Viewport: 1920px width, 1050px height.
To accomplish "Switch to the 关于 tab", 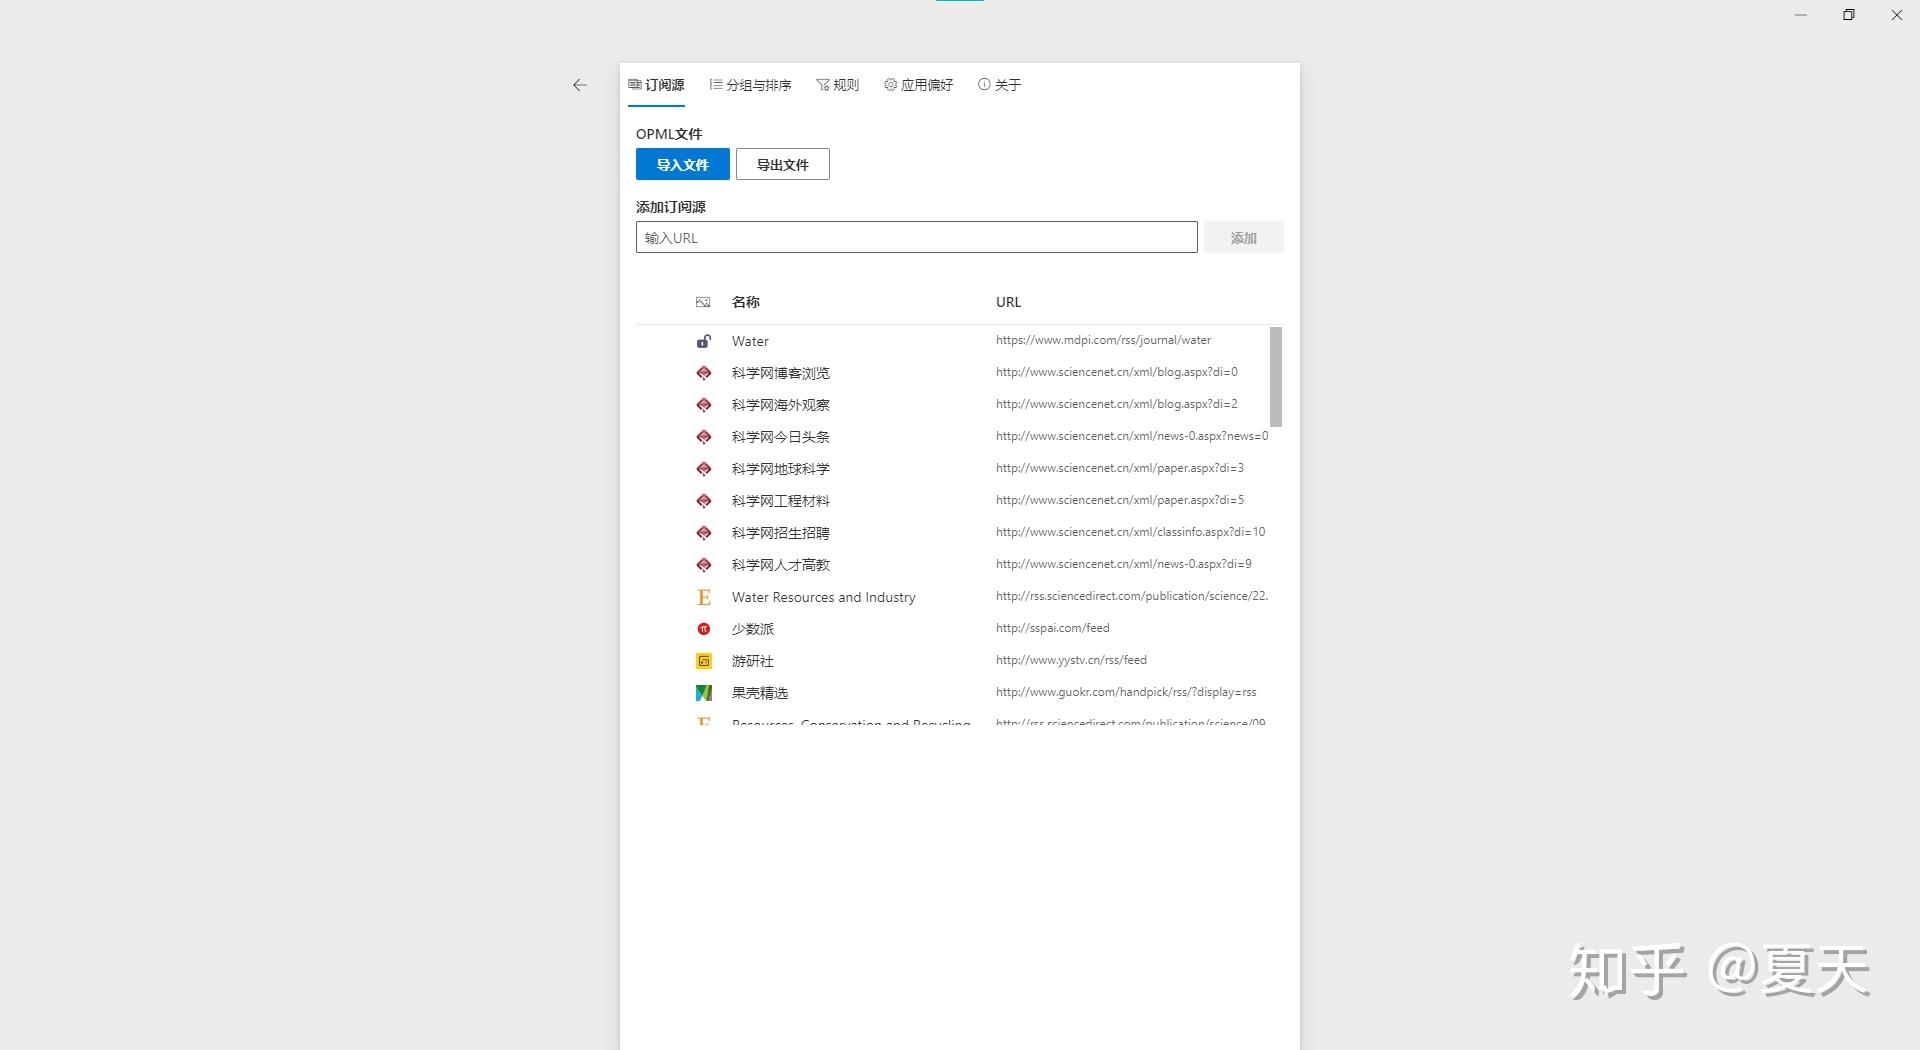I will click(x=999, y=85).
